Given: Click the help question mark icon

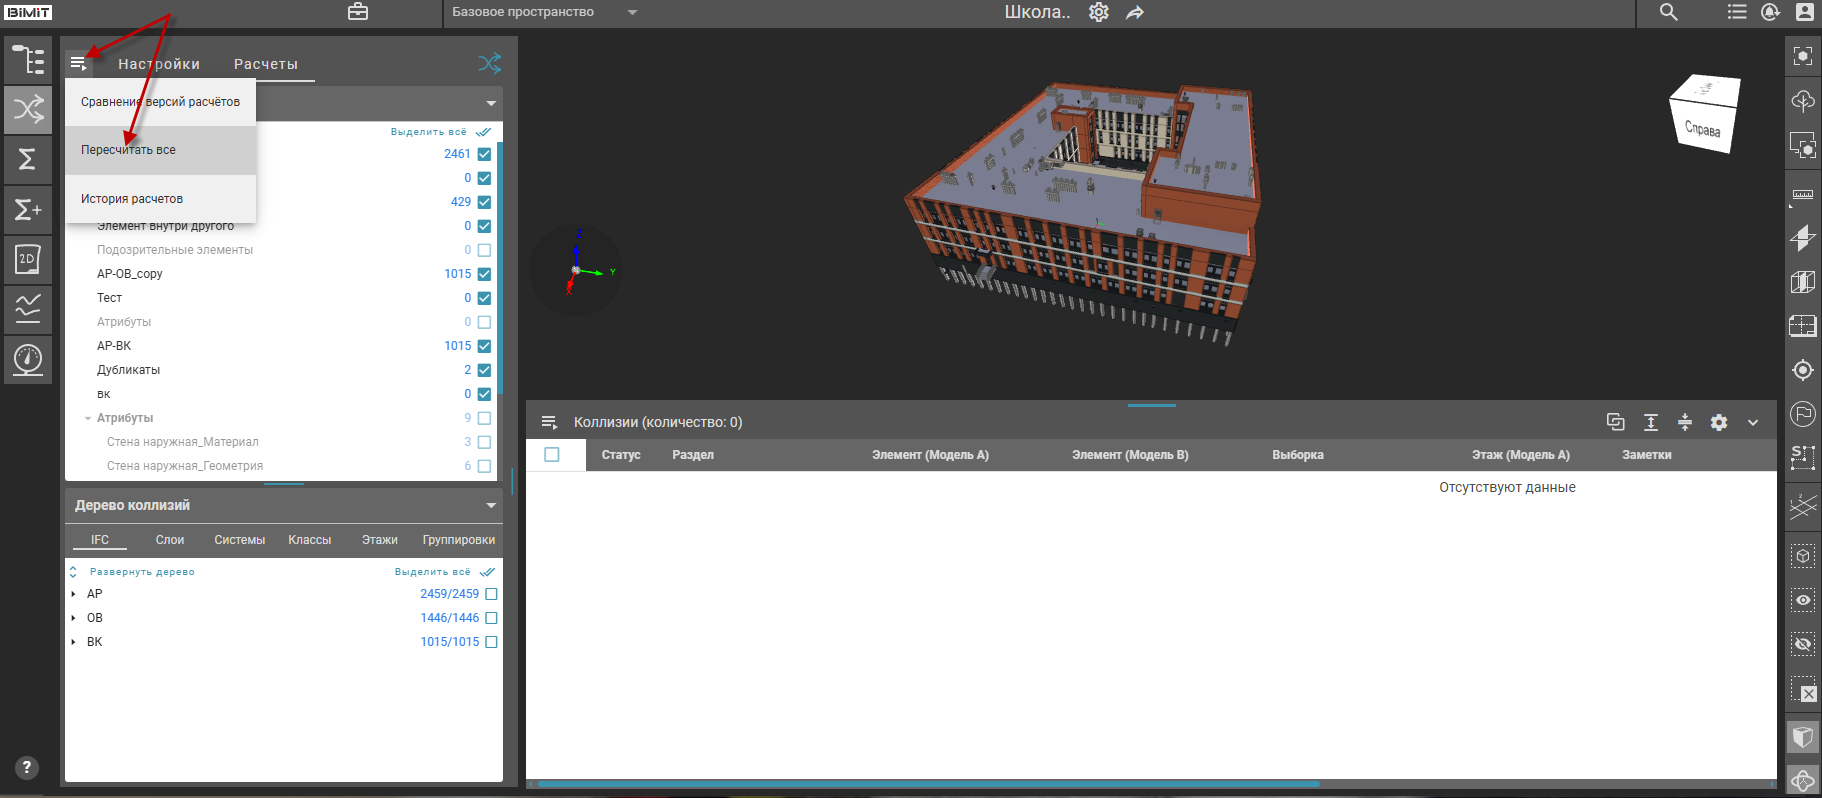Looking at the screenshot, I should click(x=27, y=767).
